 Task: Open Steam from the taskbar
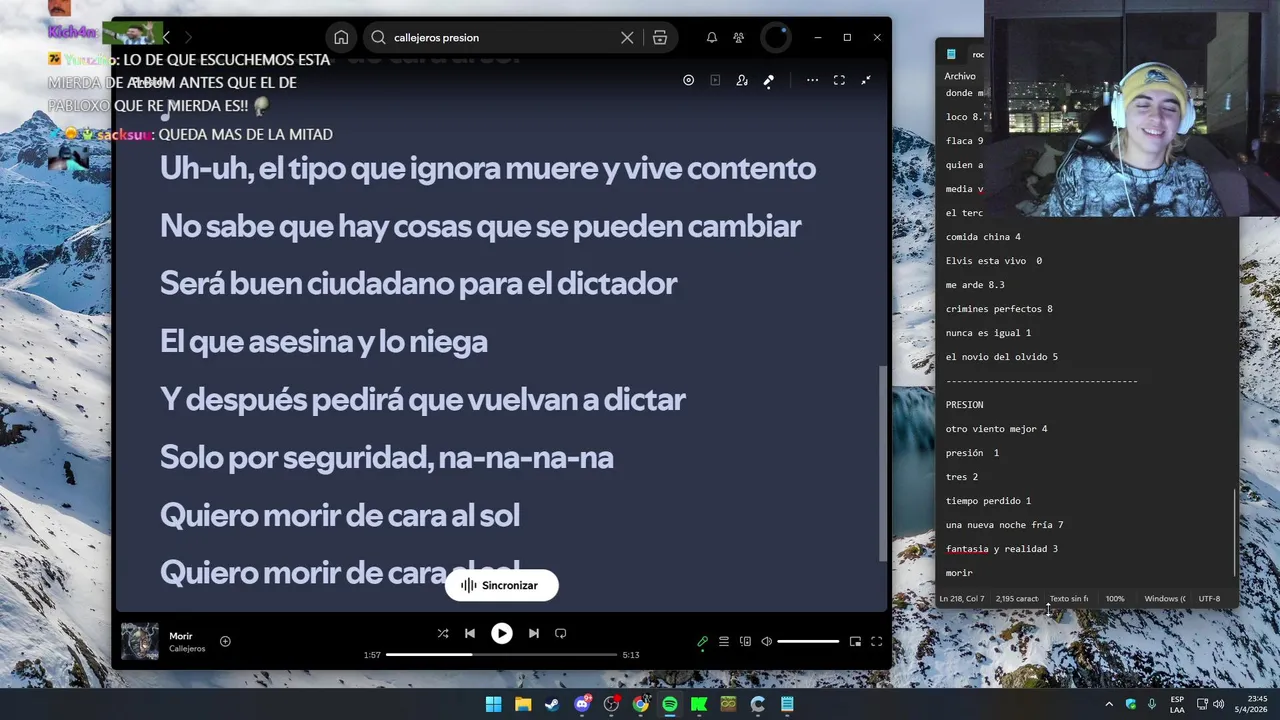[x=552, y=704]
